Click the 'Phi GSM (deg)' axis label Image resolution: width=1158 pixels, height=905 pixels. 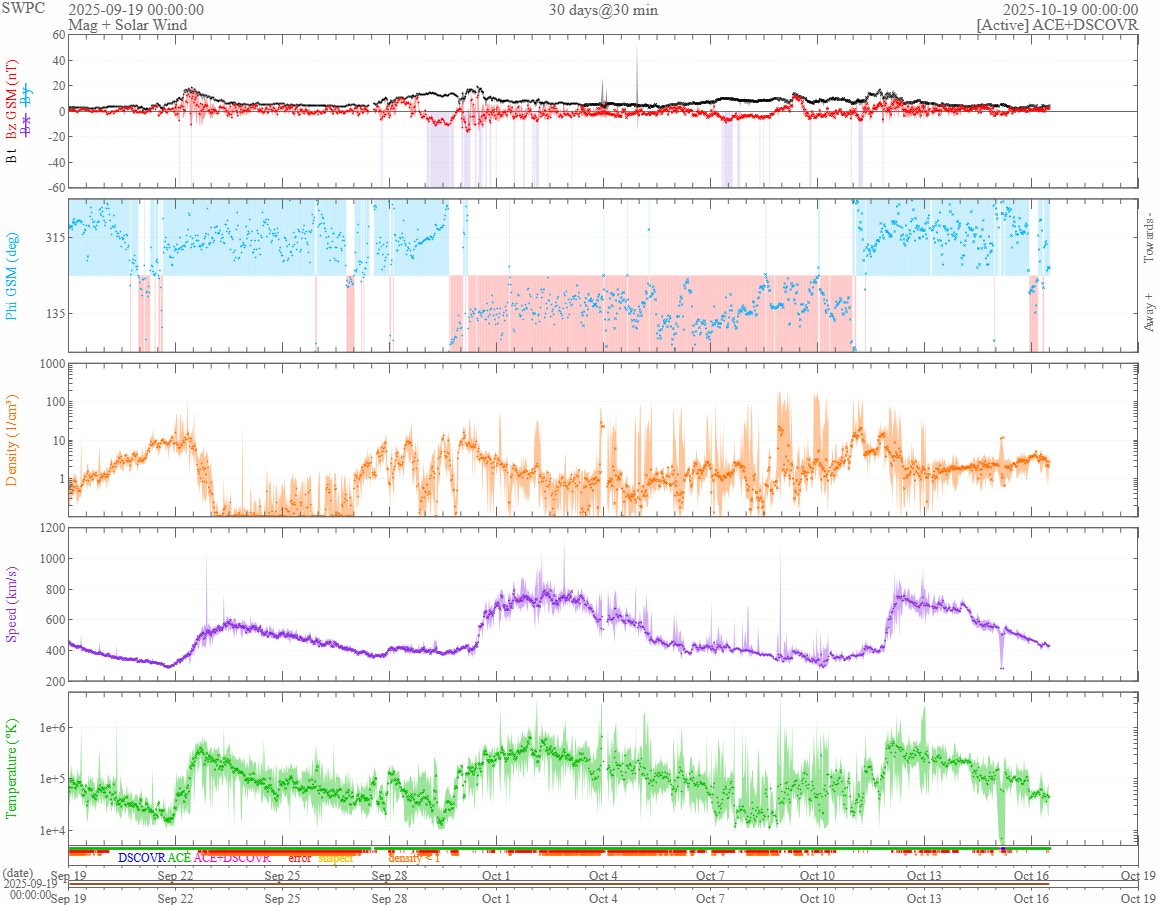pyautogui.click(x=11, y=276)
